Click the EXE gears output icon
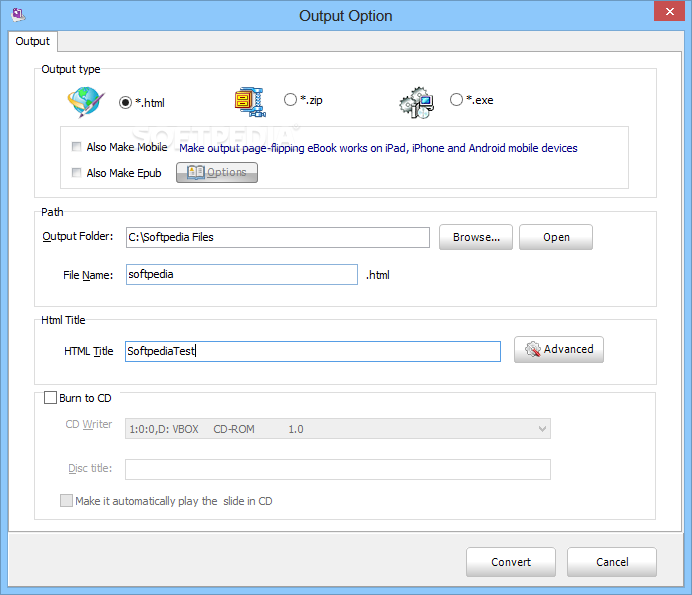This screenshot has width=692, height=595. pos(417,102)
